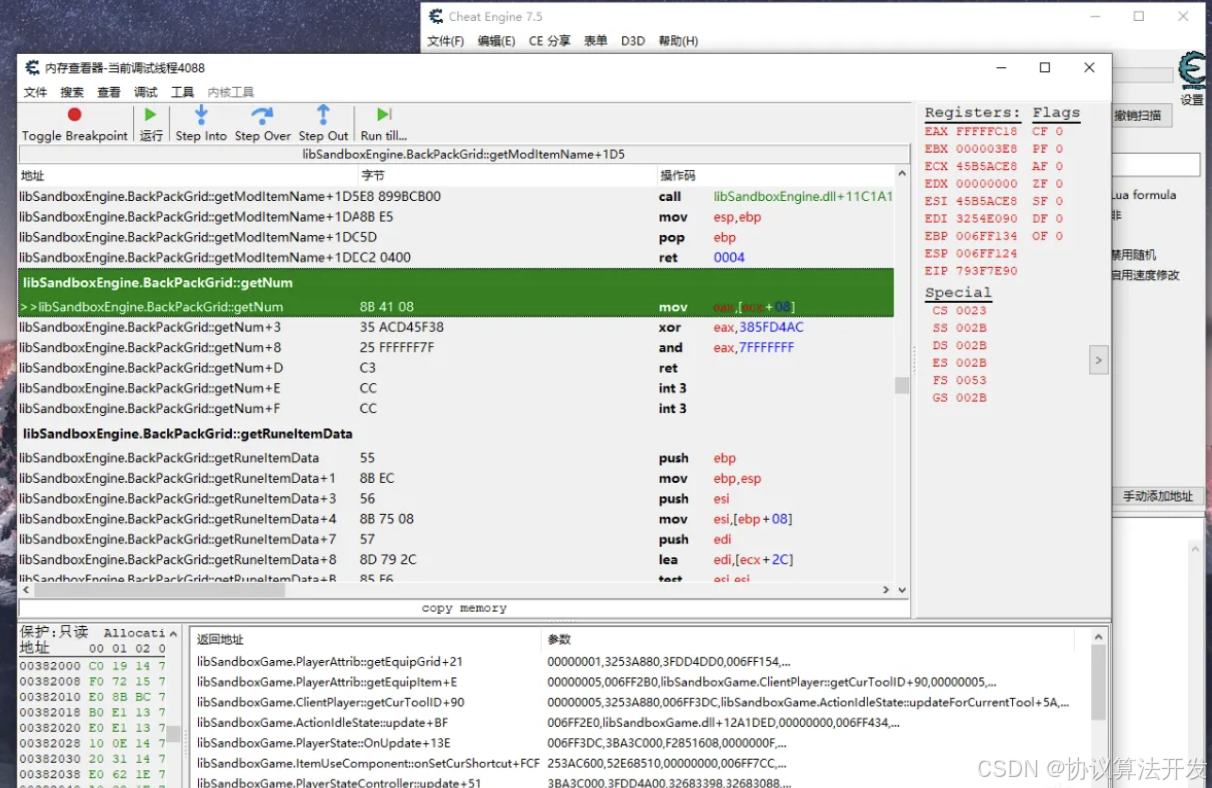Open 表单 menu in Cheat Engine window
Image resolution: width=1212 pixels, height=788 pixels.
click(596, 41)
